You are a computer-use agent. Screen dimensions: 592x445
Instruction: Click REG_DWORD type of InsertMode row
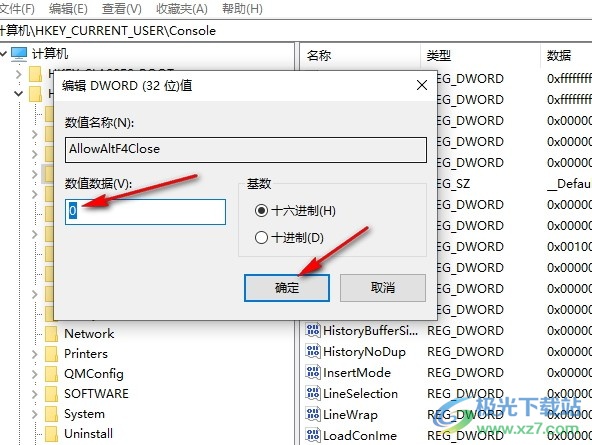(x=465, y=373)
